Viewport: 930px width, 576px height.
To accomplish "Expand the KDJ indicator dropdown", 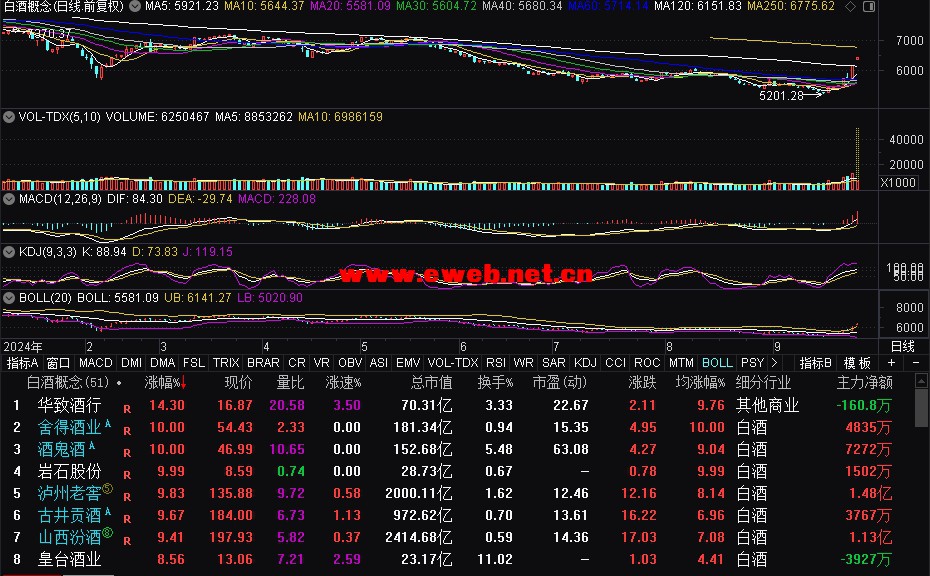I will [9, 252].
